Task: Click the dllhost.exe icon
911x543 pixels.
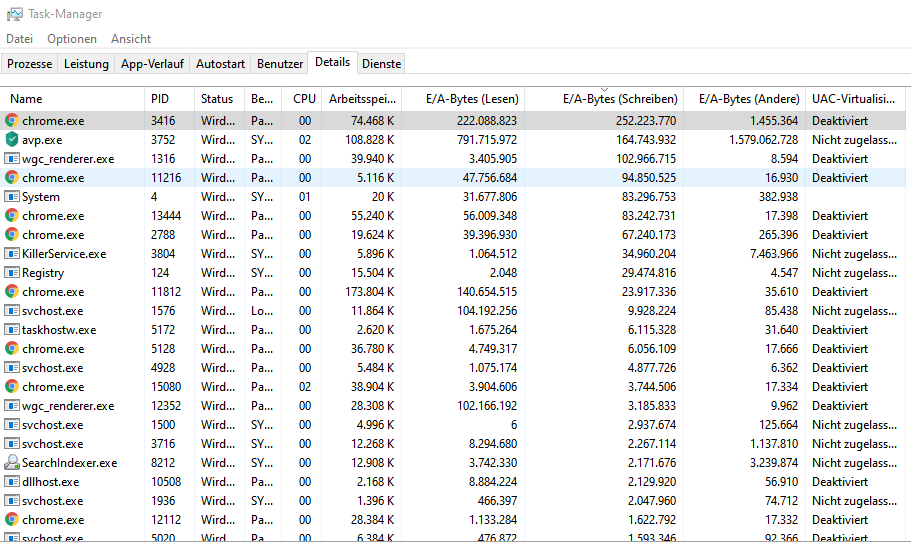Action: 12,481
